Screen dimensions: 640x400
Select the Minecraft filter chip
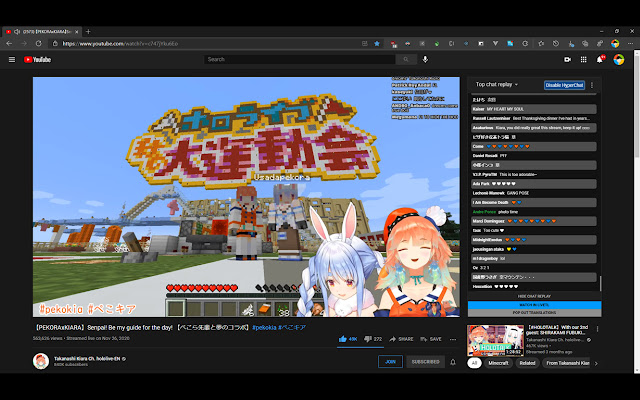[498, 363]
